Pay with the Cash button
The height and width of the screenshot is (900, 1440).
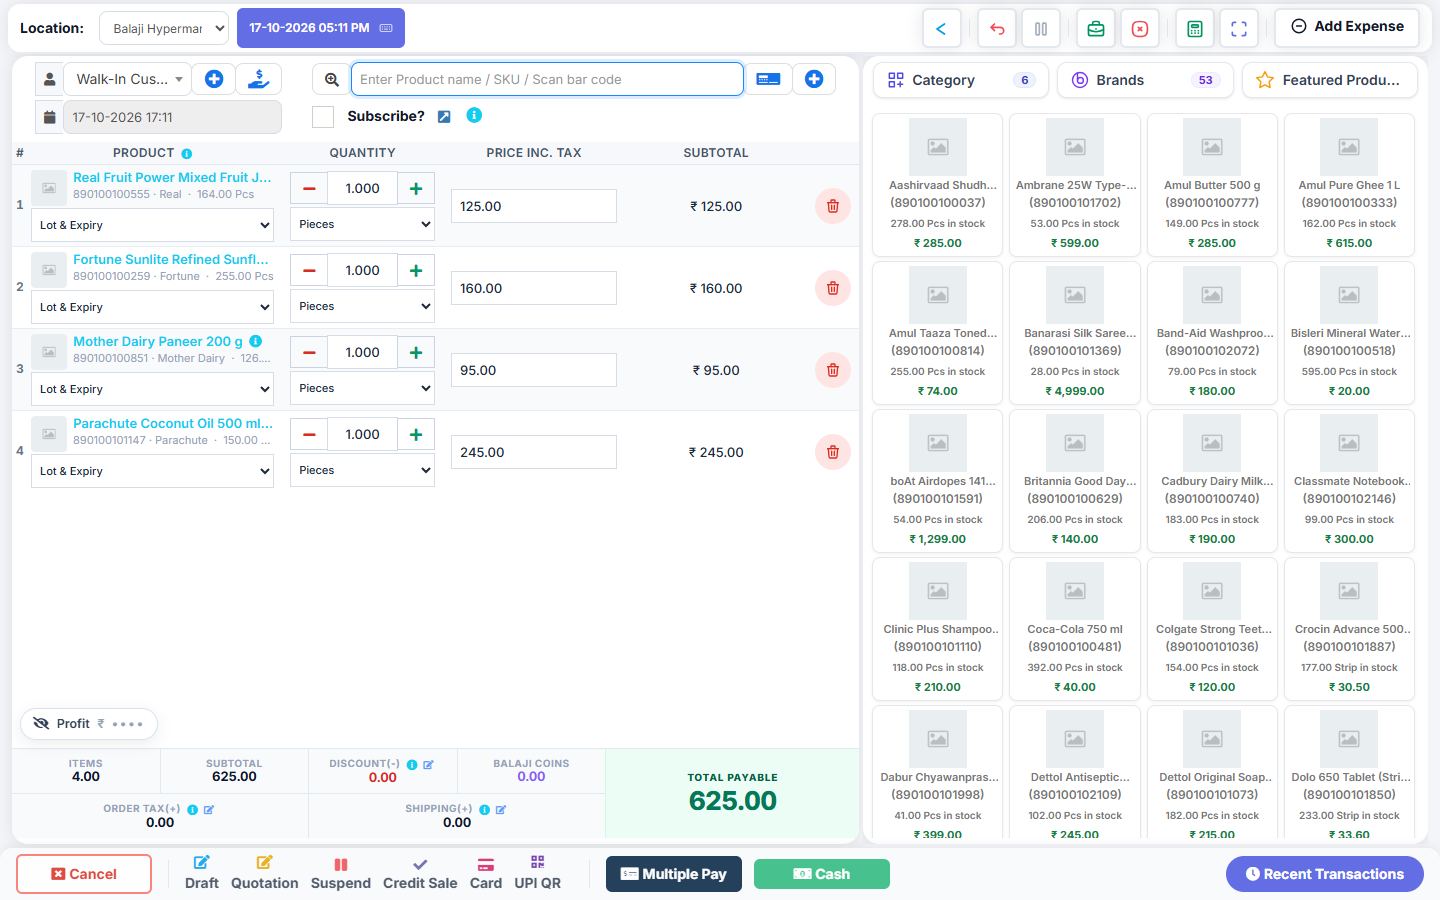(821, 874)
